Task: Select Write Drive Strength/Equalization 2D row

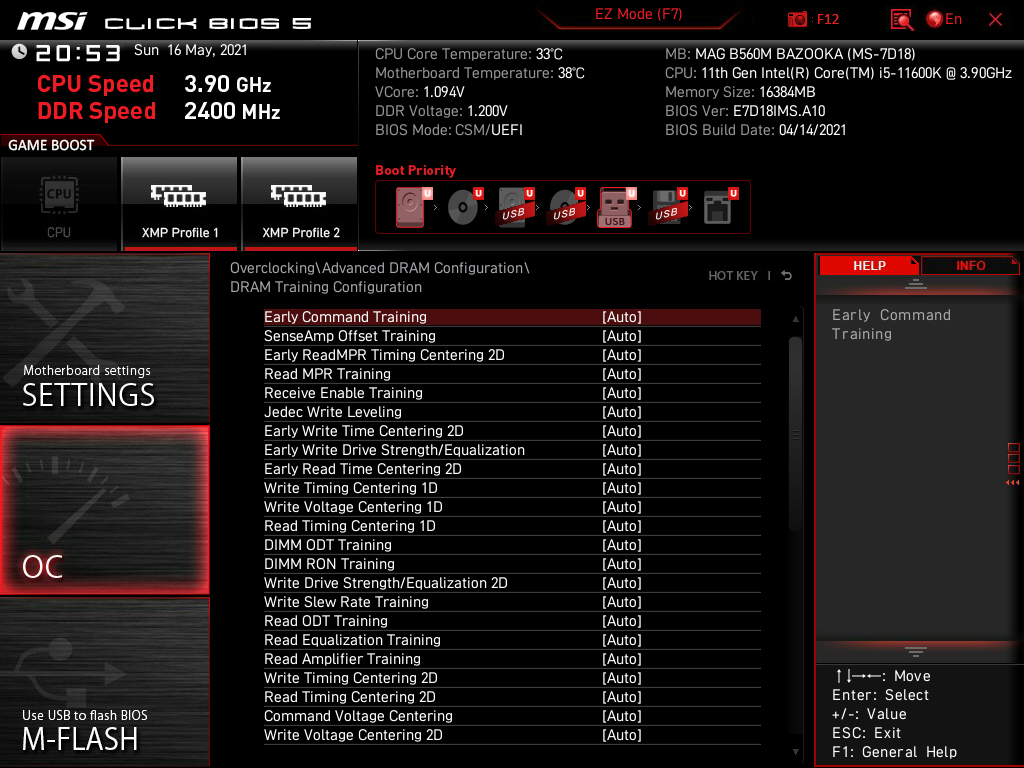Action: pos(512,583)
